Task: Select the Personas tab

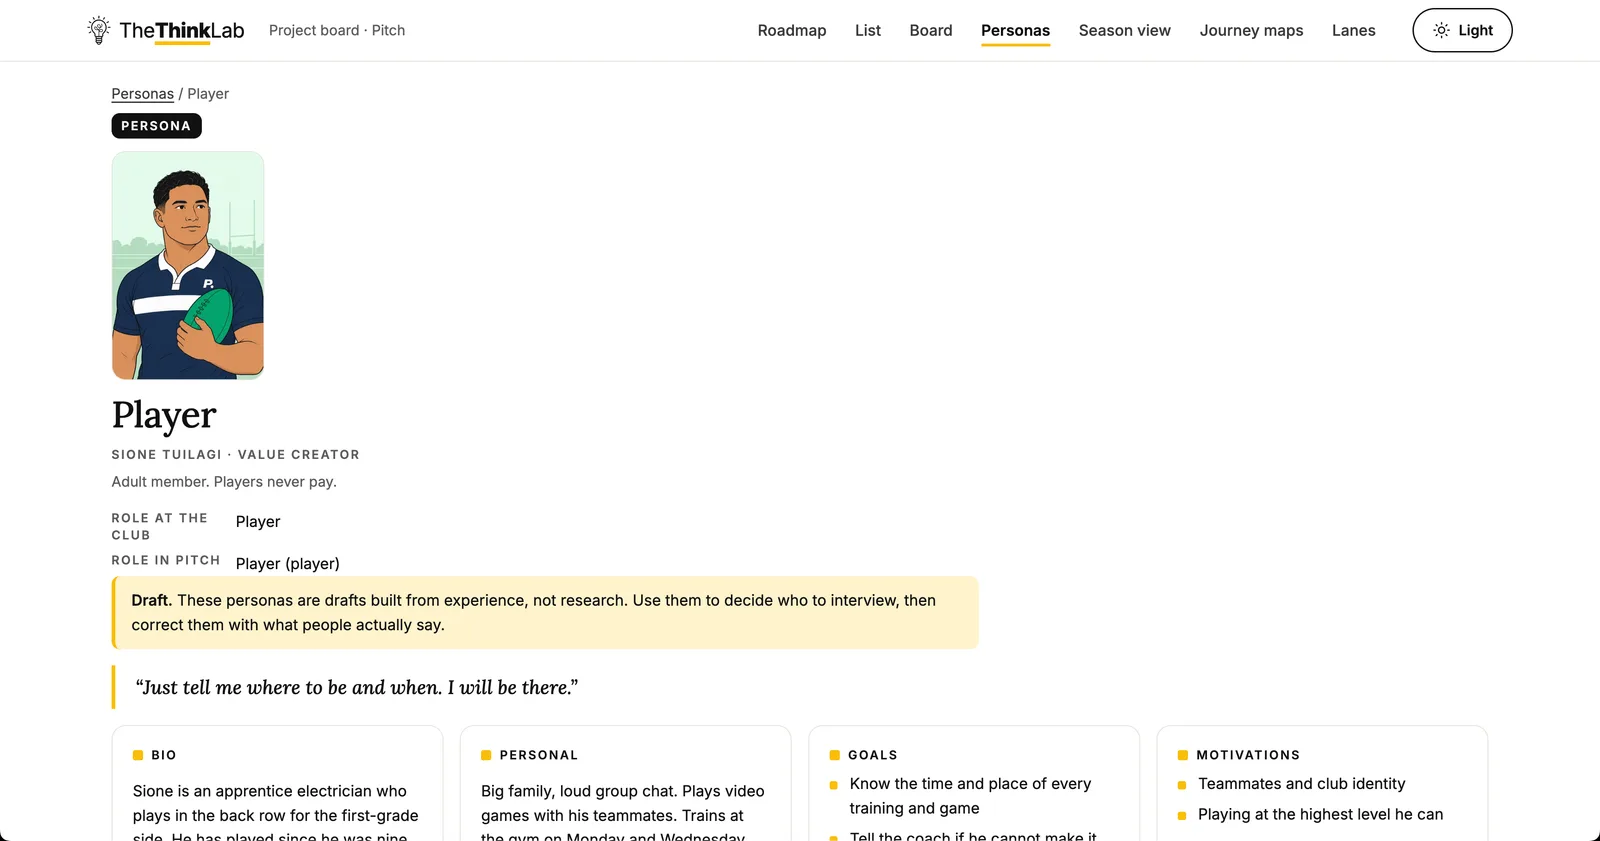Action: [1015, 30]
